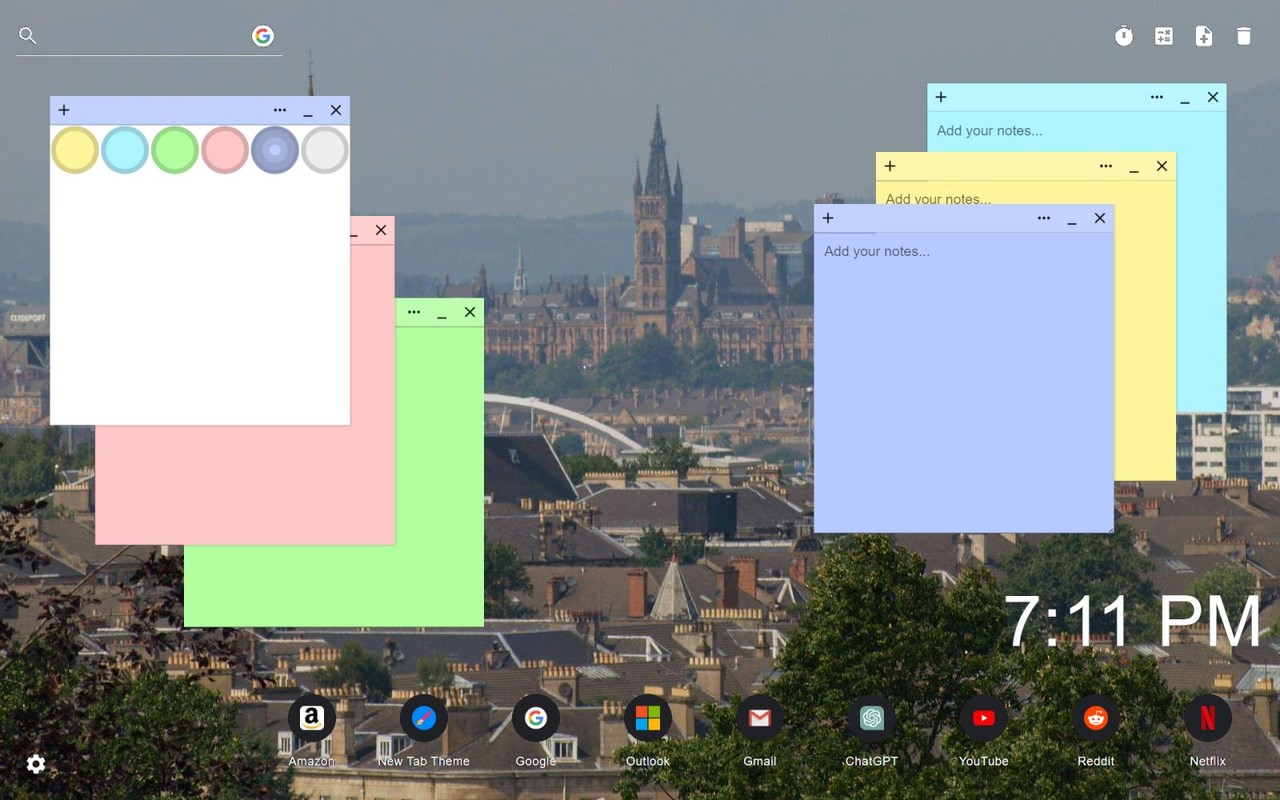Click the 7:11 PM clock

pos(1133,621)
